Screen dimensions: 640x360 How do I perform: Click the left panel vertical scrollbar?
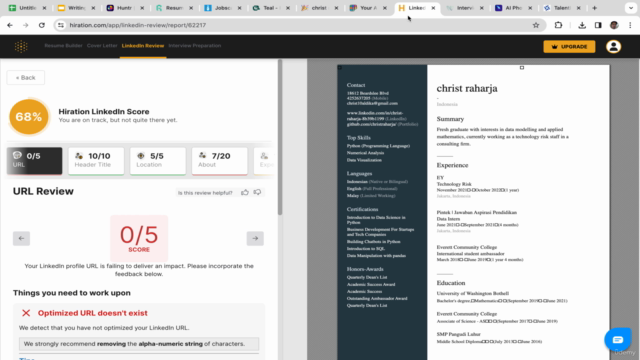point(280,137)
